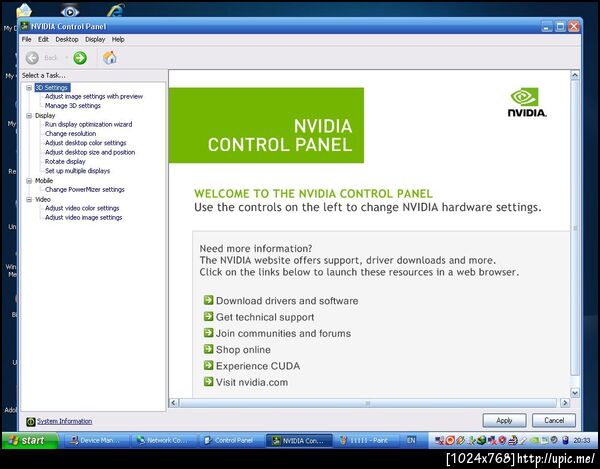Open the Edit menu
The height and width of the screenshot is (469, 600).
click(43, 39)
